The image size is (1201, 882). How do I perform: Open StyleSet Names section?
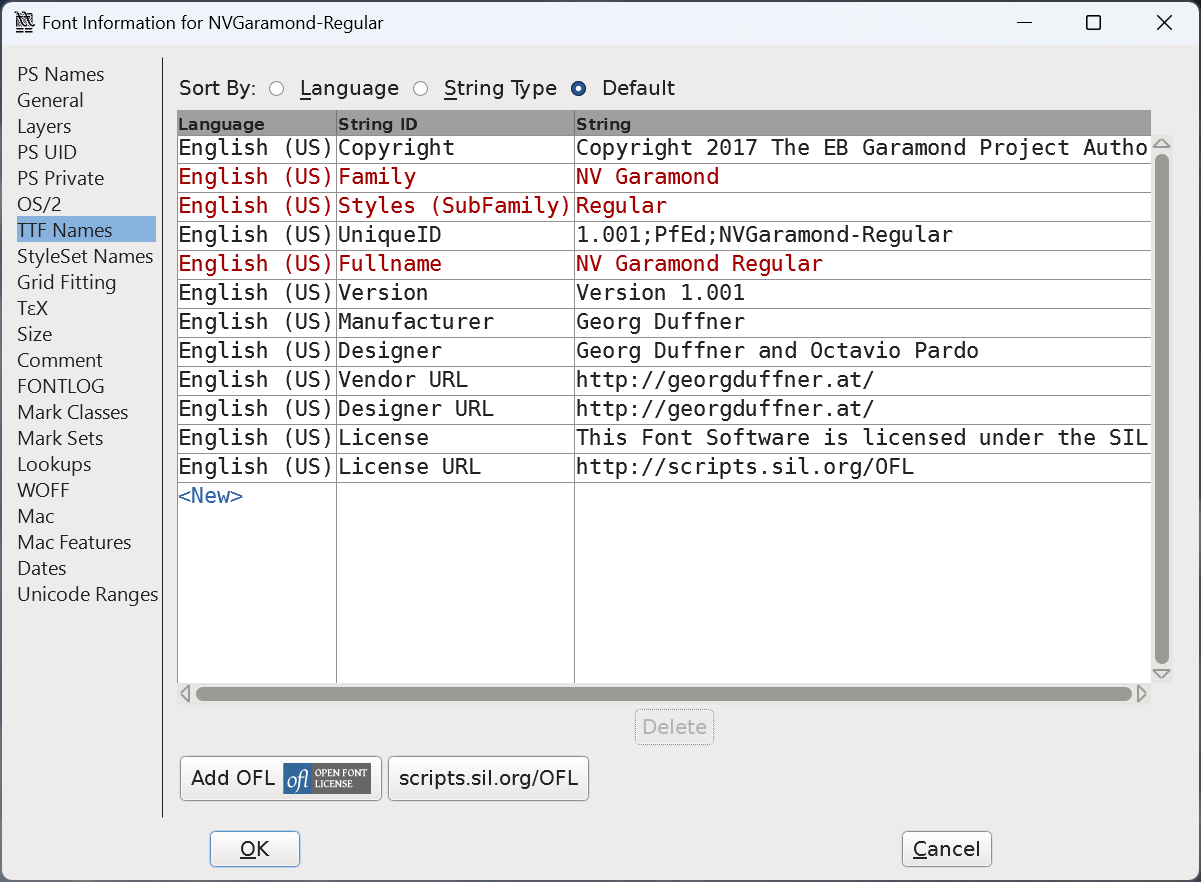tap(85, 257)
